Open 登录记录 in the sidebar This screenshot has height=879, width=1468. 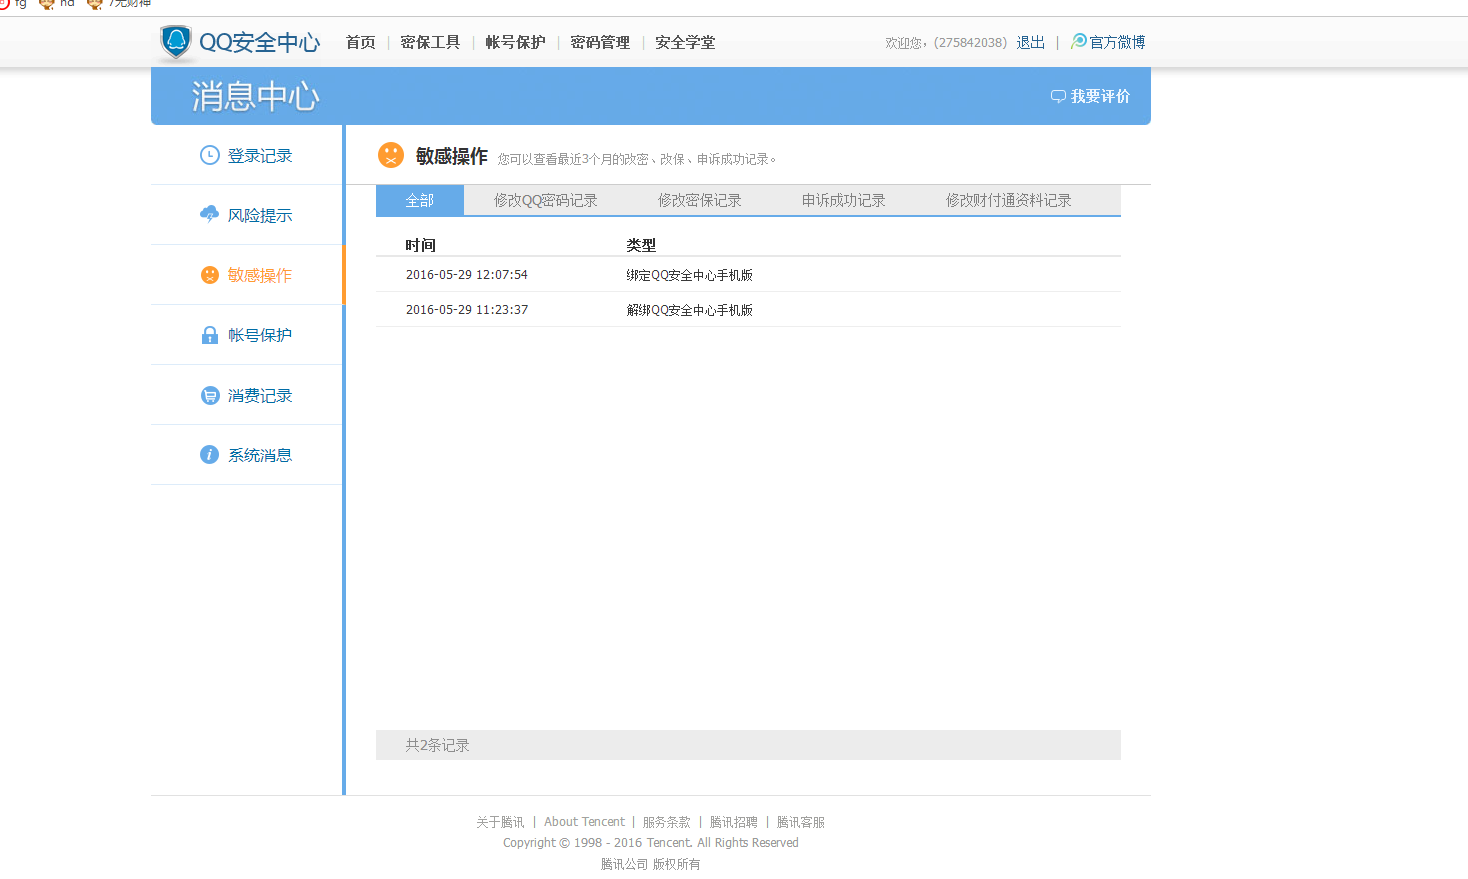[x=260, y=155]
